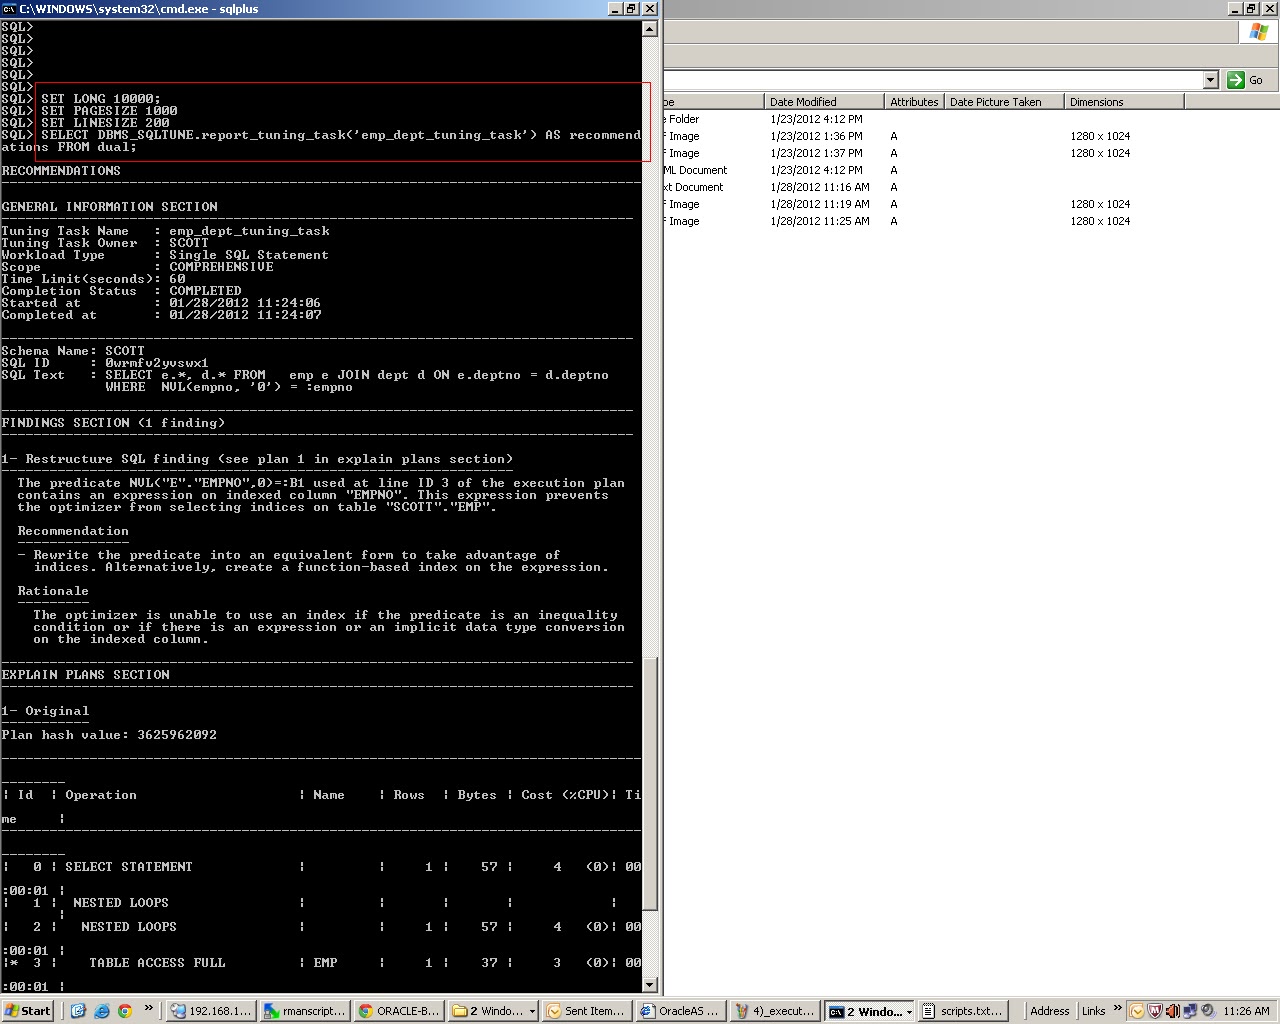Open the McAfee shield icon in system tray

(x=1155, y=1011)
